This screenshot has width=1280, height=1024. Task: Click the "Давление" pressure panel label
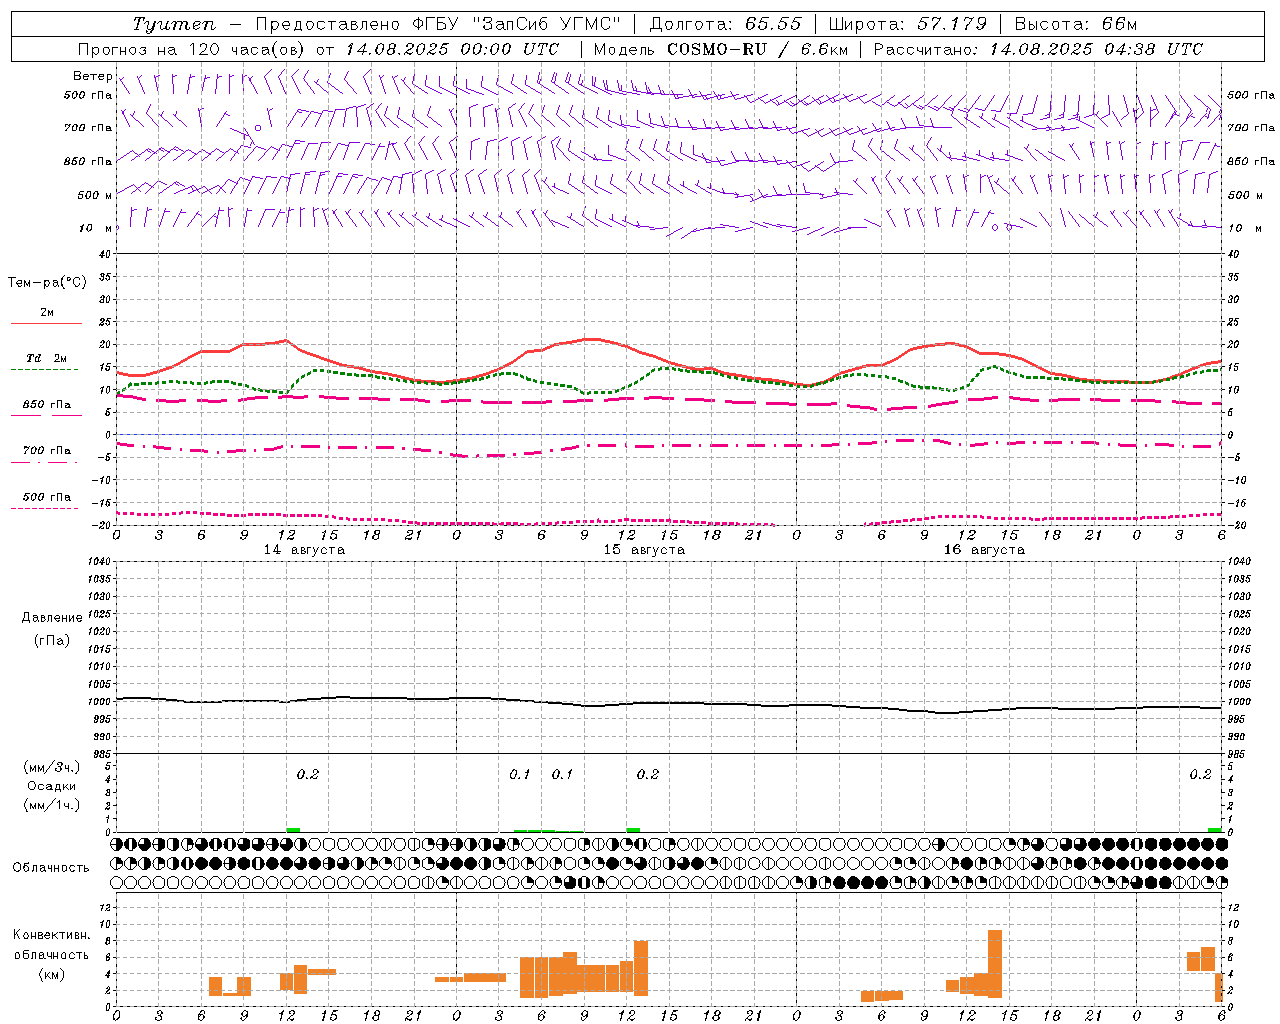pyautogui.click(x=52, y=618)
